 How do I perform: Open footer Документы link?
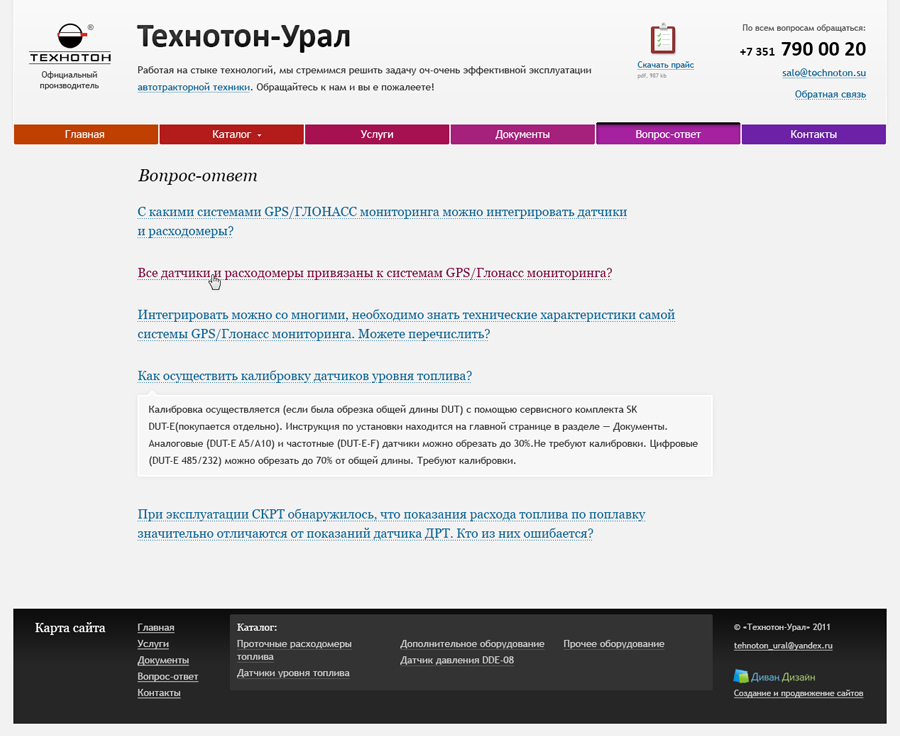click(163, 660)
